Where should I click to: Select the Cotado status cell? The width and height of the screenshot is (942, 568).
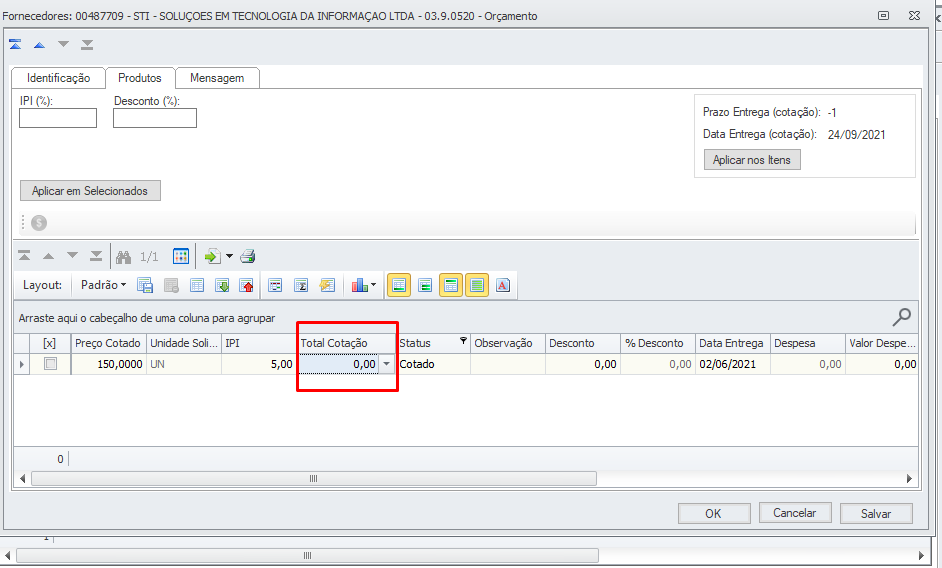pos(433,364)
